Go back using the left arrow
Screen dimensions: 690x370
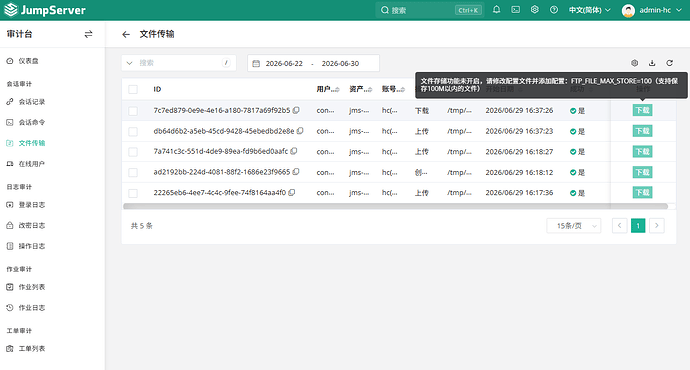pos(126,34)
